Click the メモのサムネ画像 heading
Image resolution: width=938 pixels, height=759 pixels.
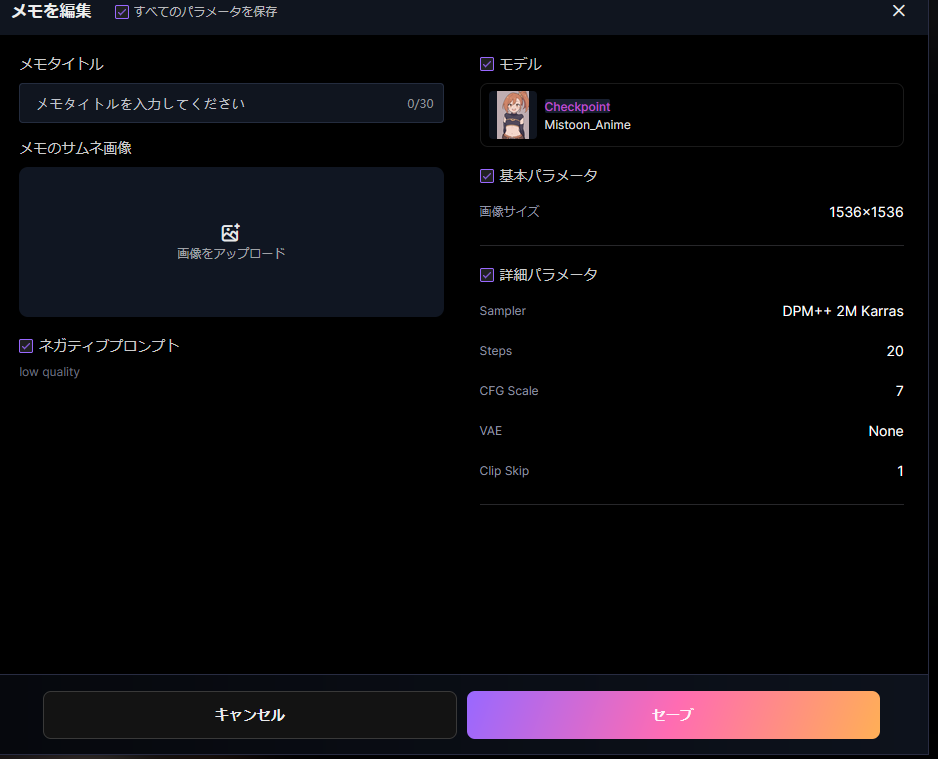pyautogui.click(x=76, y=148)
